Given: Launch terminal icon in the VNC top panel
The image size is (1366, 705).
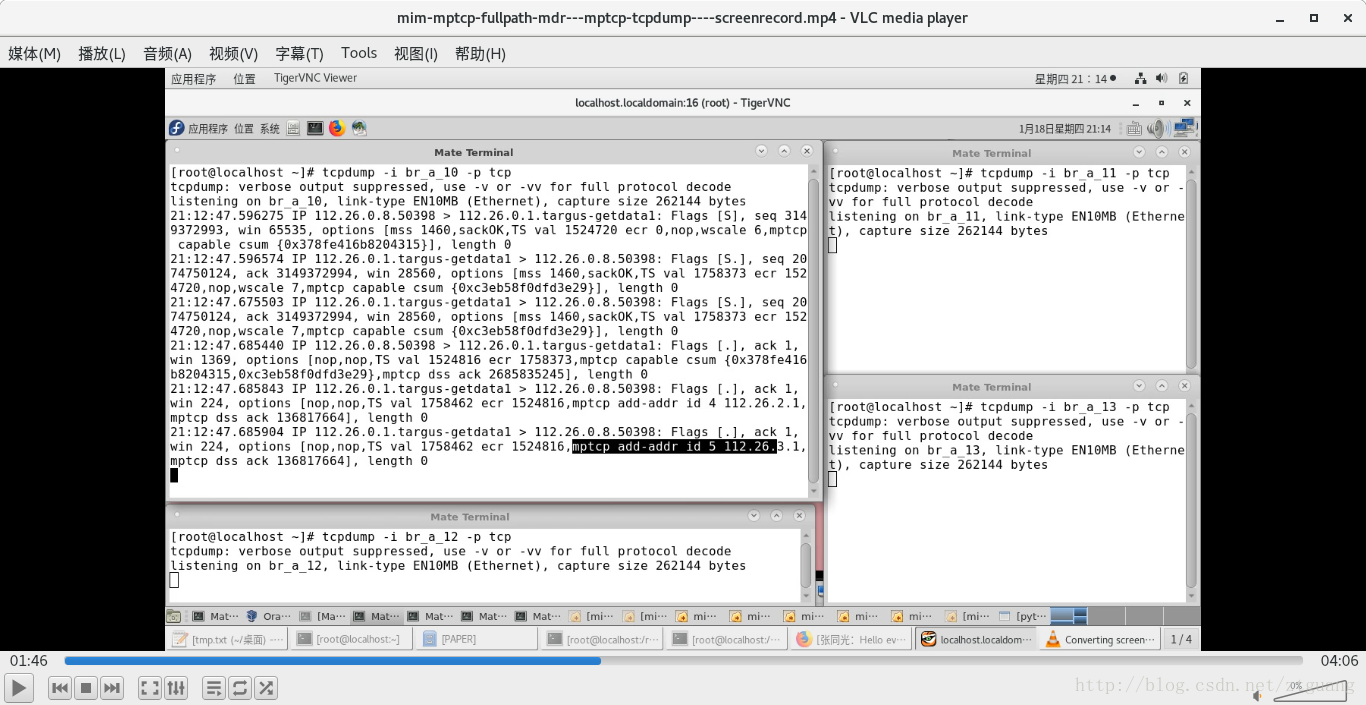Looking at the screenshot, I should pyautogui.click(x=315, y=128).
